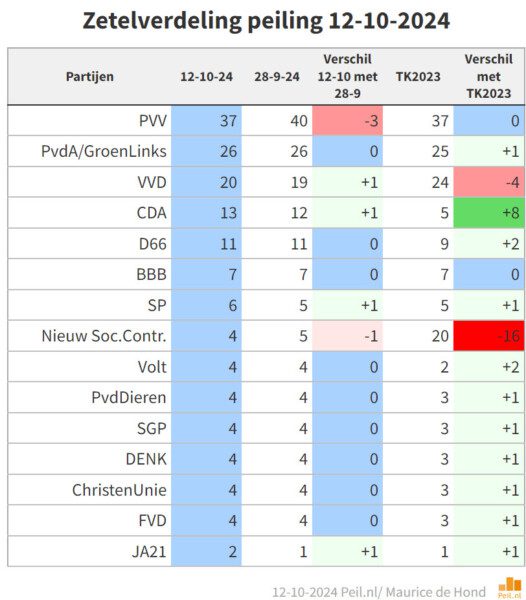Image resolution: width=526 pixels, height=600 pixels.
Task: Click the PVV party name
Action: [153, 121]
